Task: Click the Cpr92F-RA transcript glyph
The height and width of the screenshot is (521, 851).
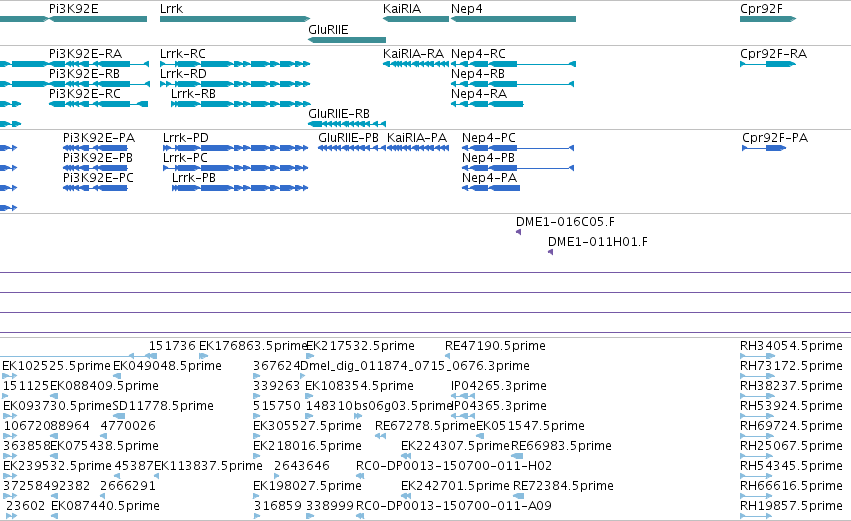Action: coord(768,64)
